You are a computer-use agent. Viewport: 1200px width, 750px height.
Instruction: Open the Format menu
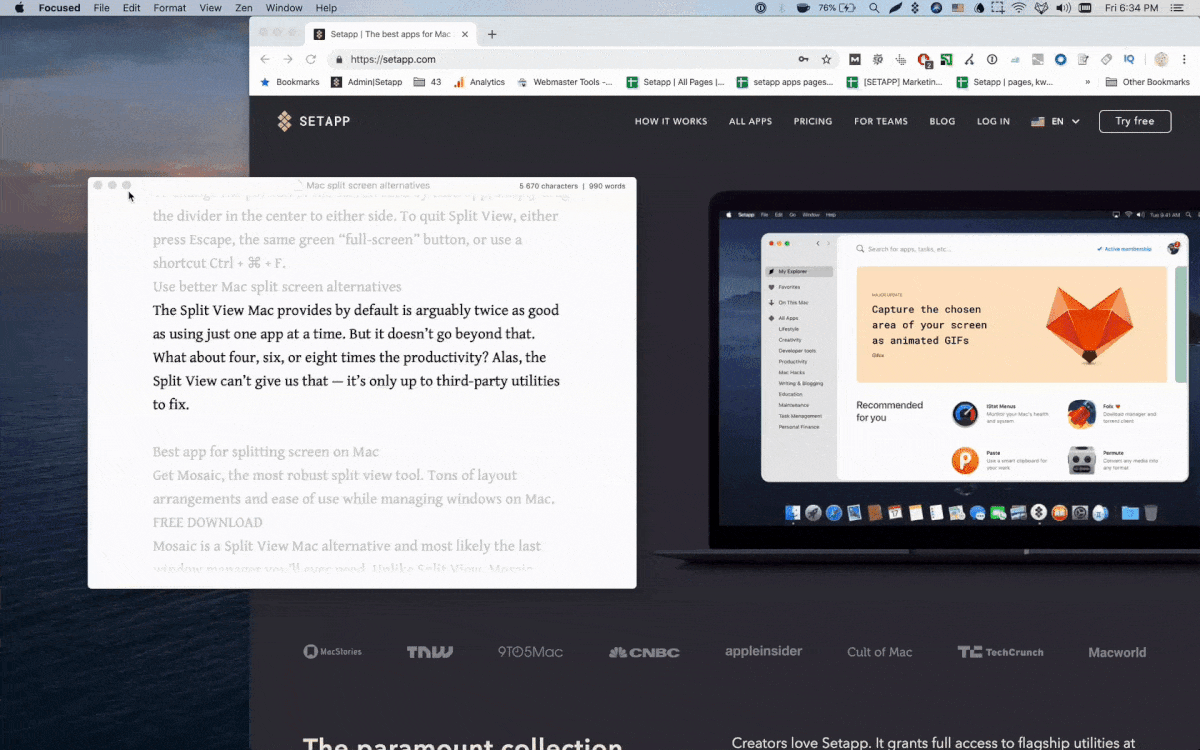pos(170,8)
